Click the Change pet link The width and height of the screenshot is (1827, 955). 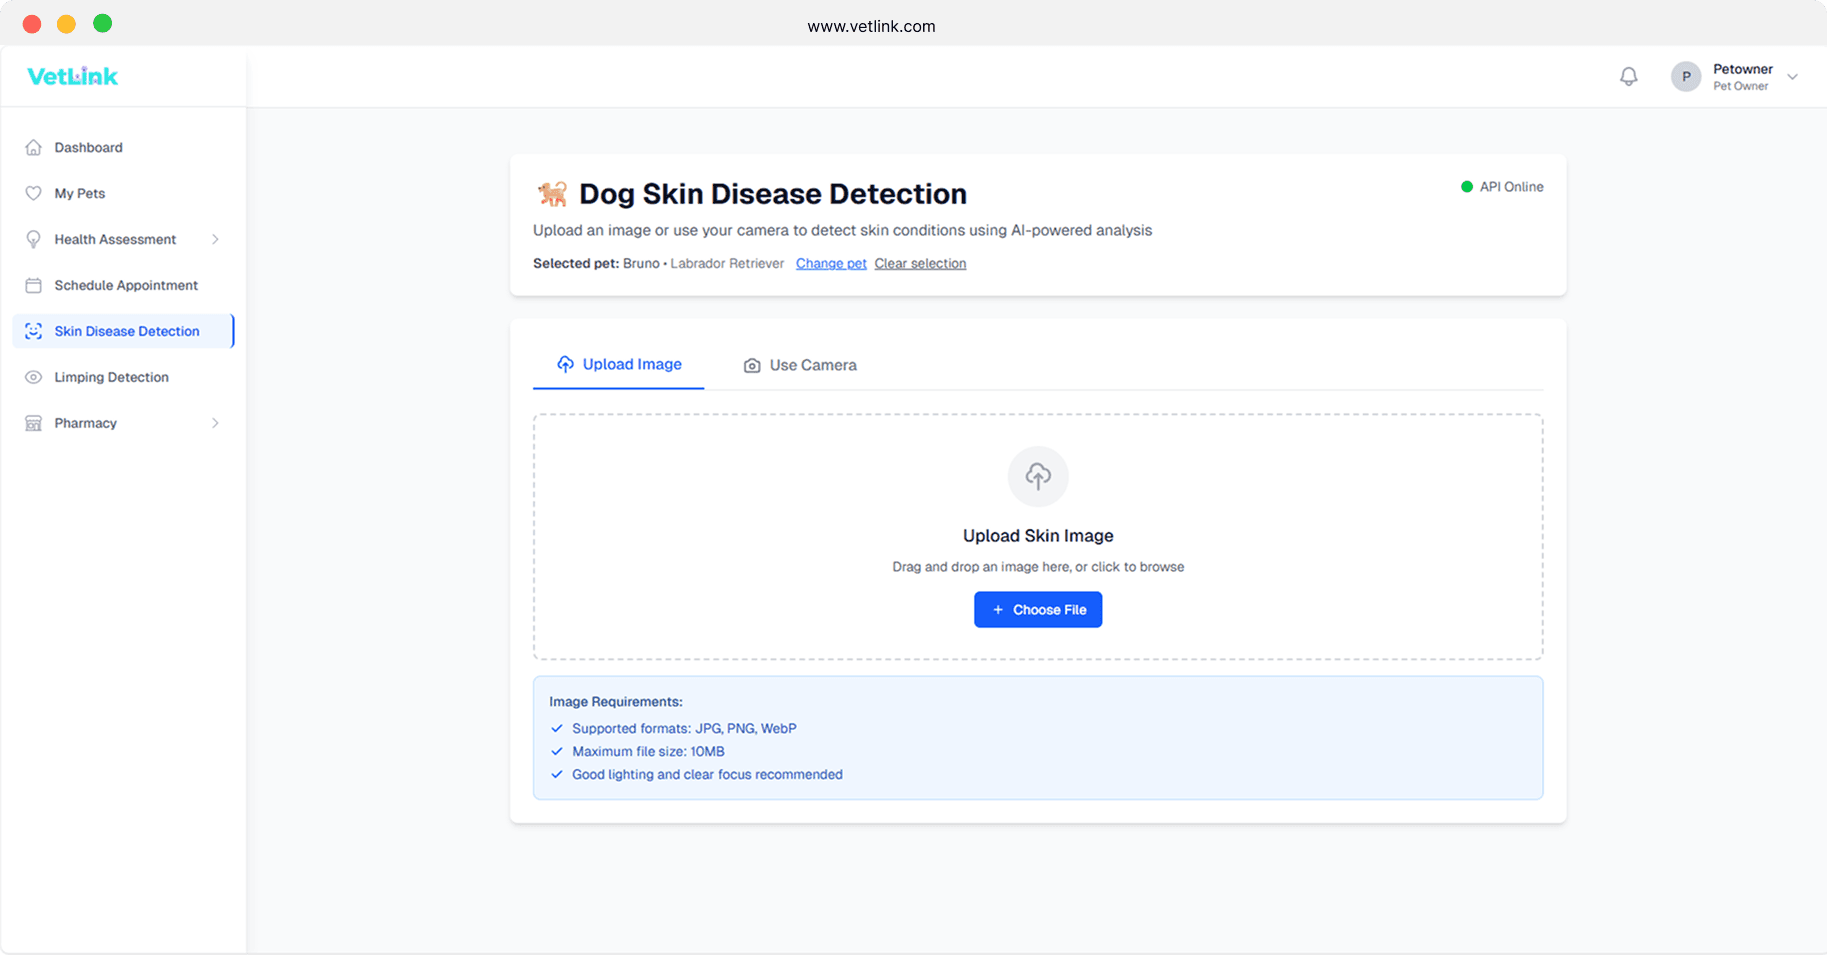tap(831, 263)
